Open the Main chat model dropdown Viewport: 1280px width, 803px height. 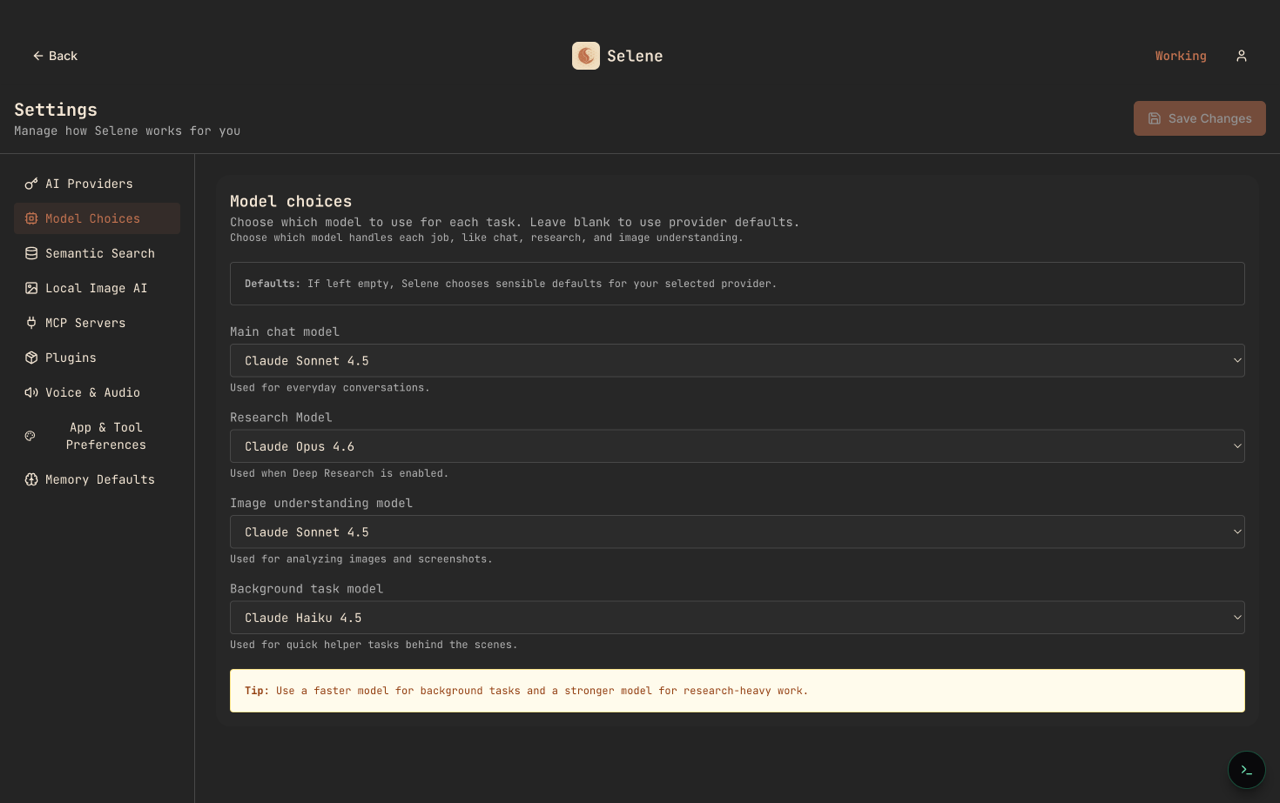pos(737,360)
